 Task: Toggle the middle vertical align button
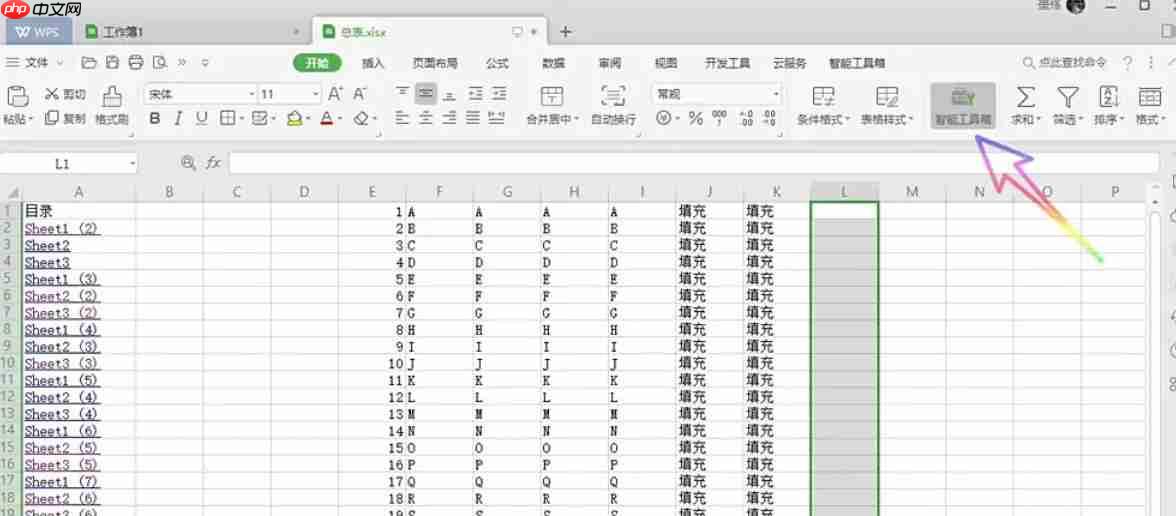point(426,93)
